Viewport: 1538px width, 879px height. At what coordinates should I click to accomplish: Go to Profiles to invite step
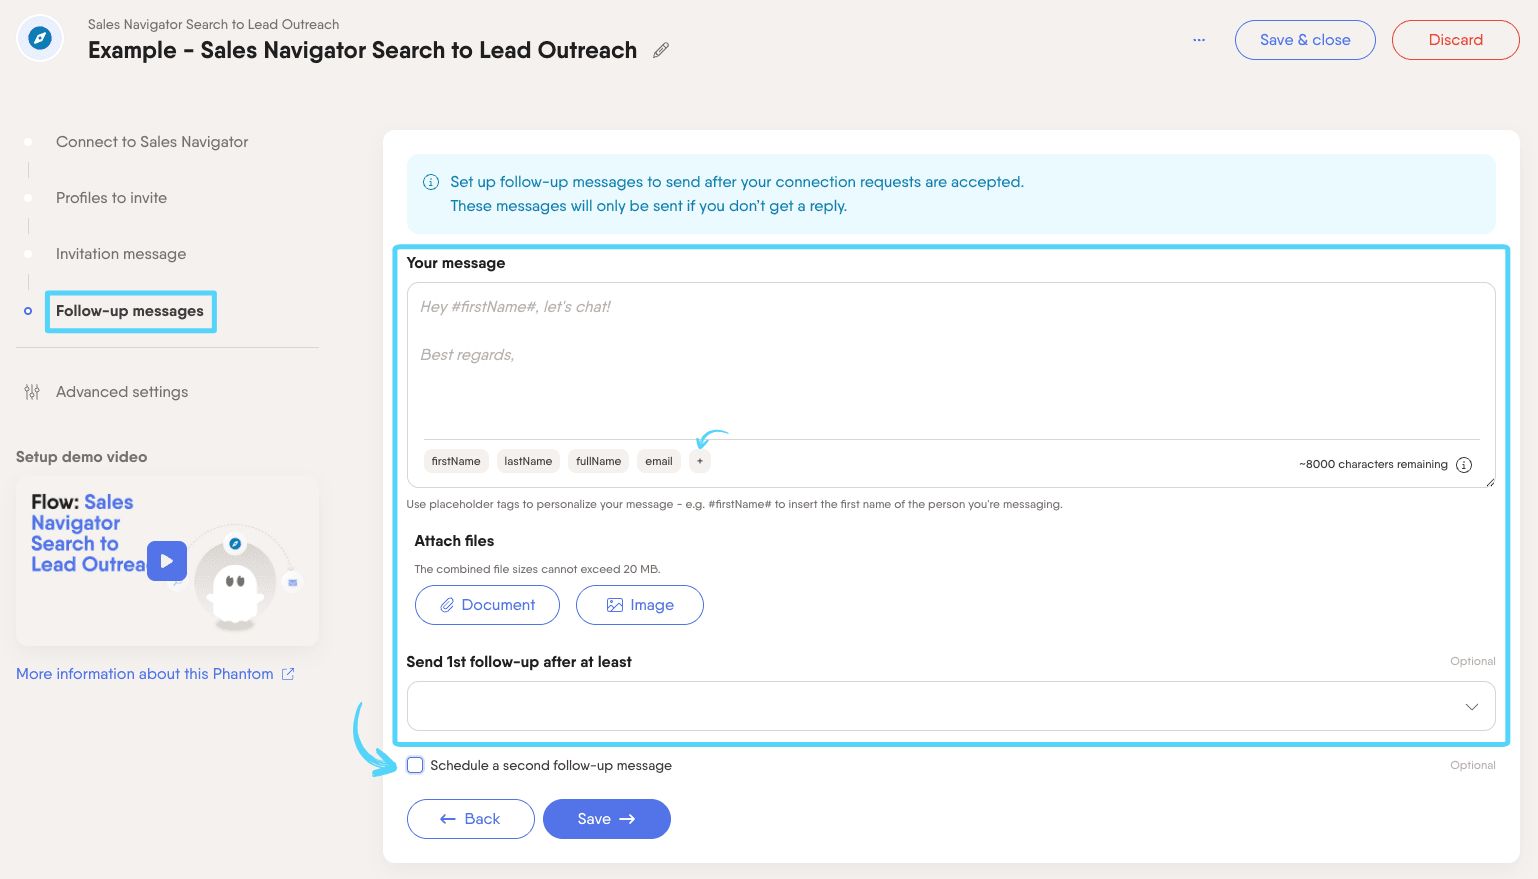tap(111, 198)
